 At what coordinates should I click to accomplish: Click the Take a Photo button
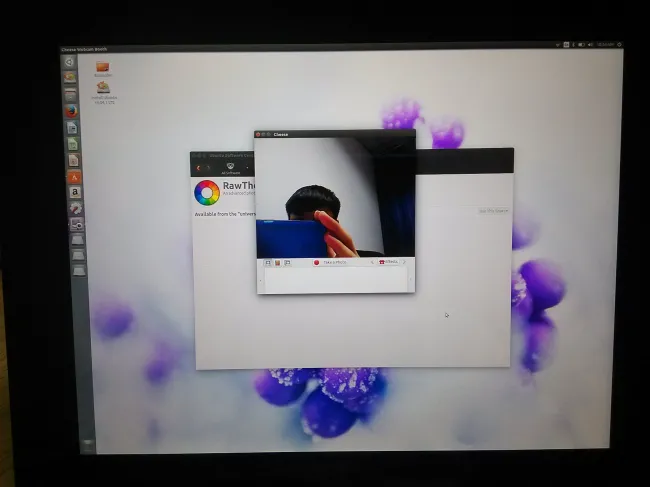(331, 262)
